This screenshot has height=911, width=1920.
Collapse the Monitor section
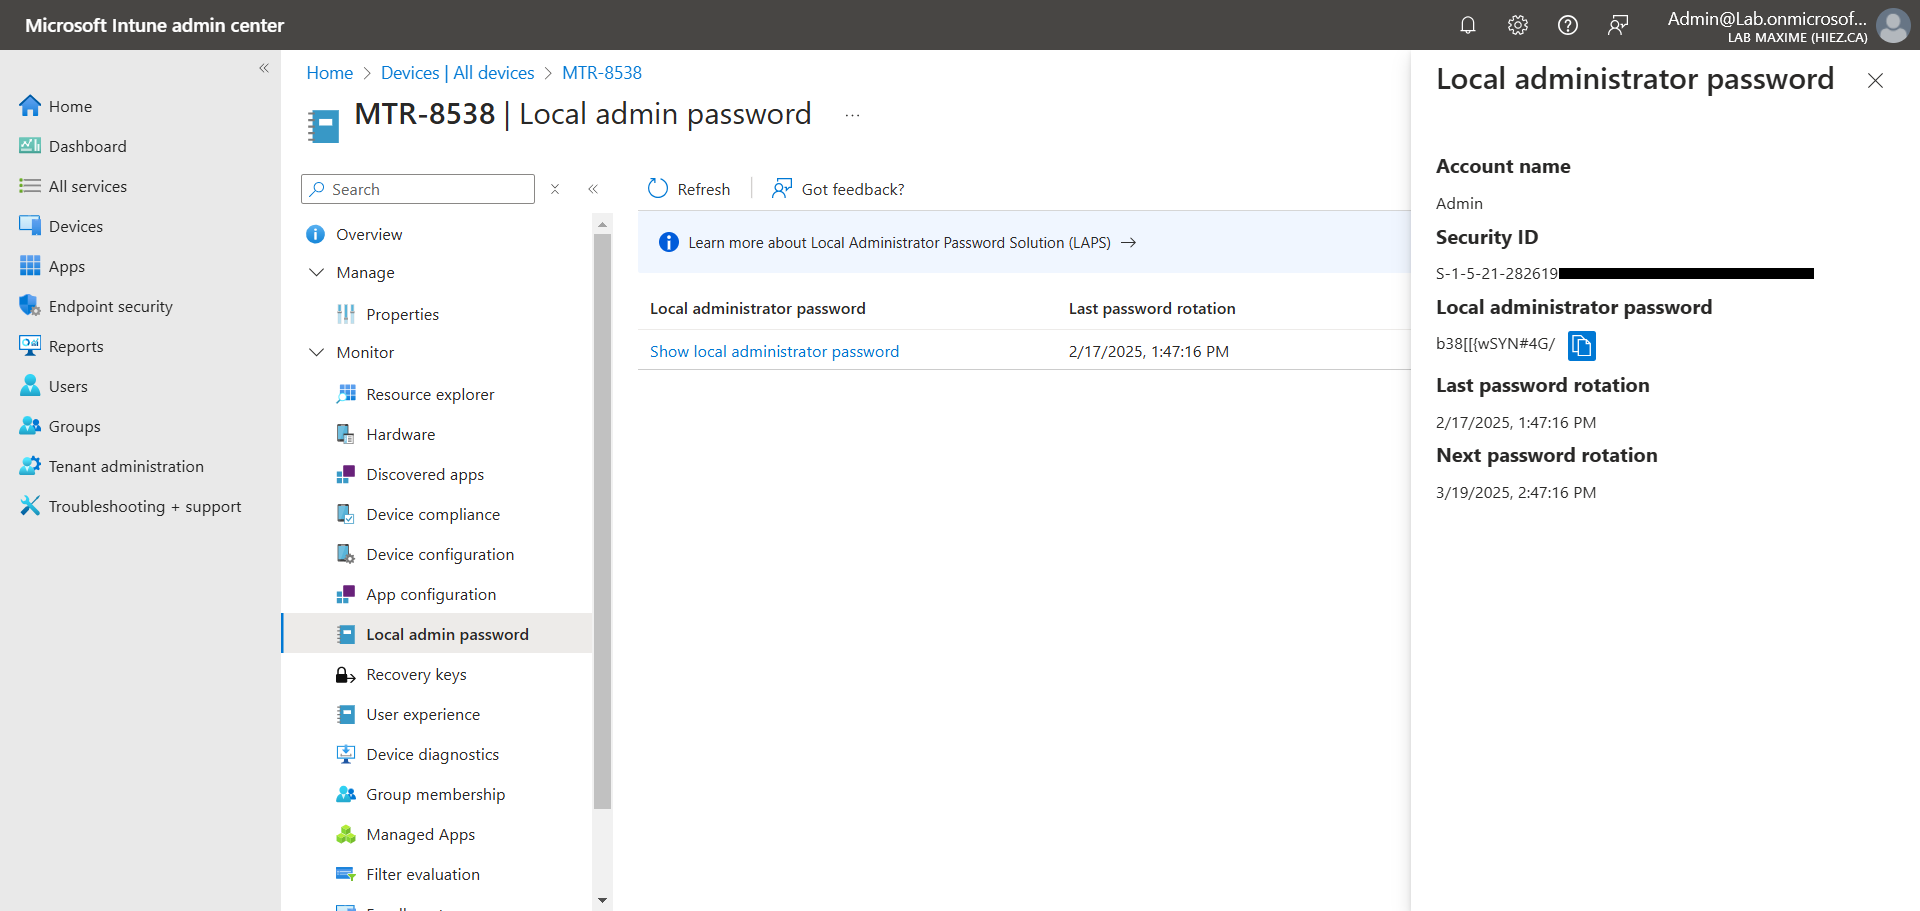tap(317, 352)
